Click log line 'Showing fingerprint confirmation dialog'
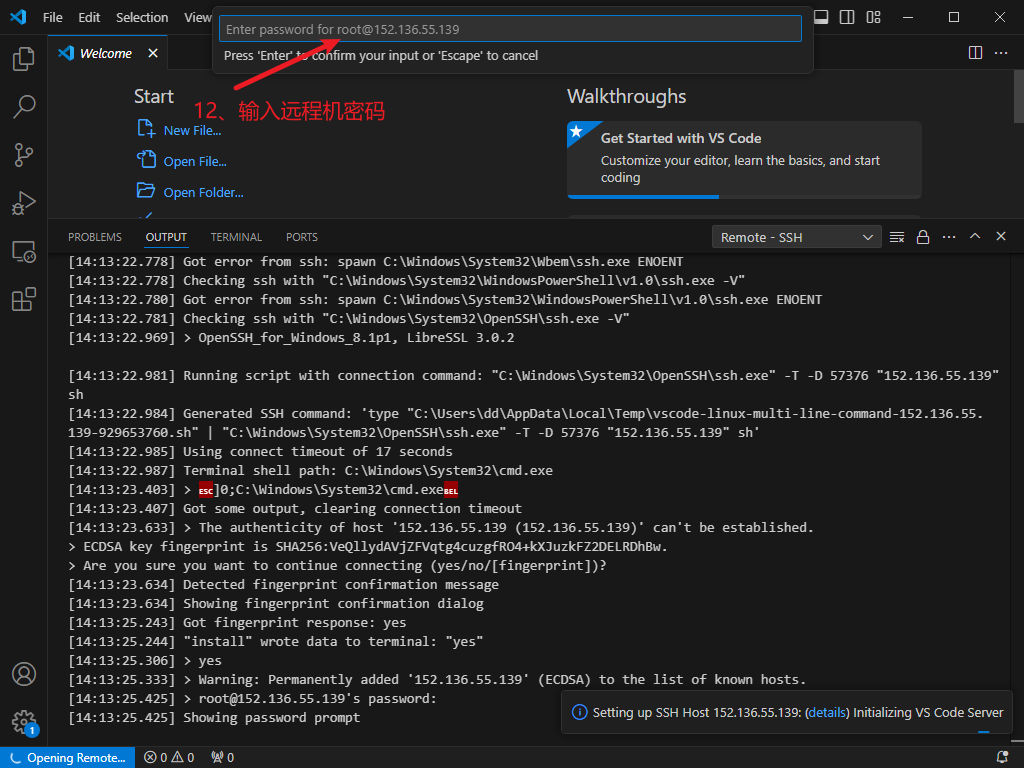The image size is (1024, 768). coord(276,603)
